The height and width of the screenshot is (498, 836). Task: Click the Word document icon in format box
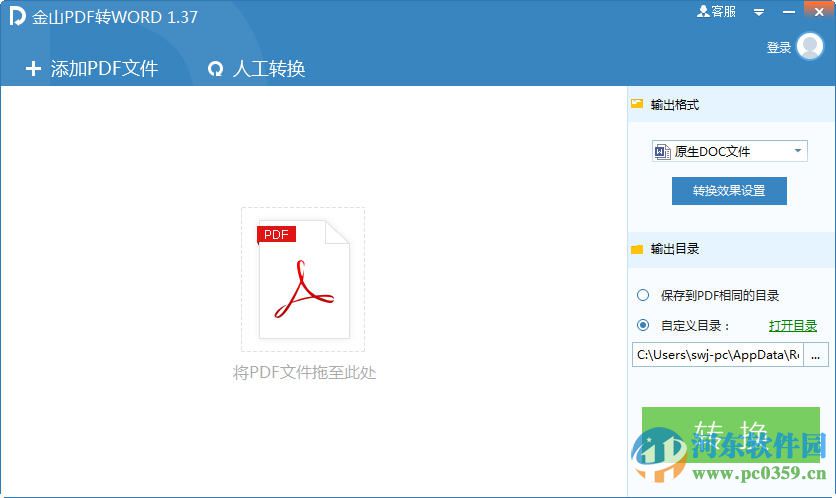coord(662,151)
